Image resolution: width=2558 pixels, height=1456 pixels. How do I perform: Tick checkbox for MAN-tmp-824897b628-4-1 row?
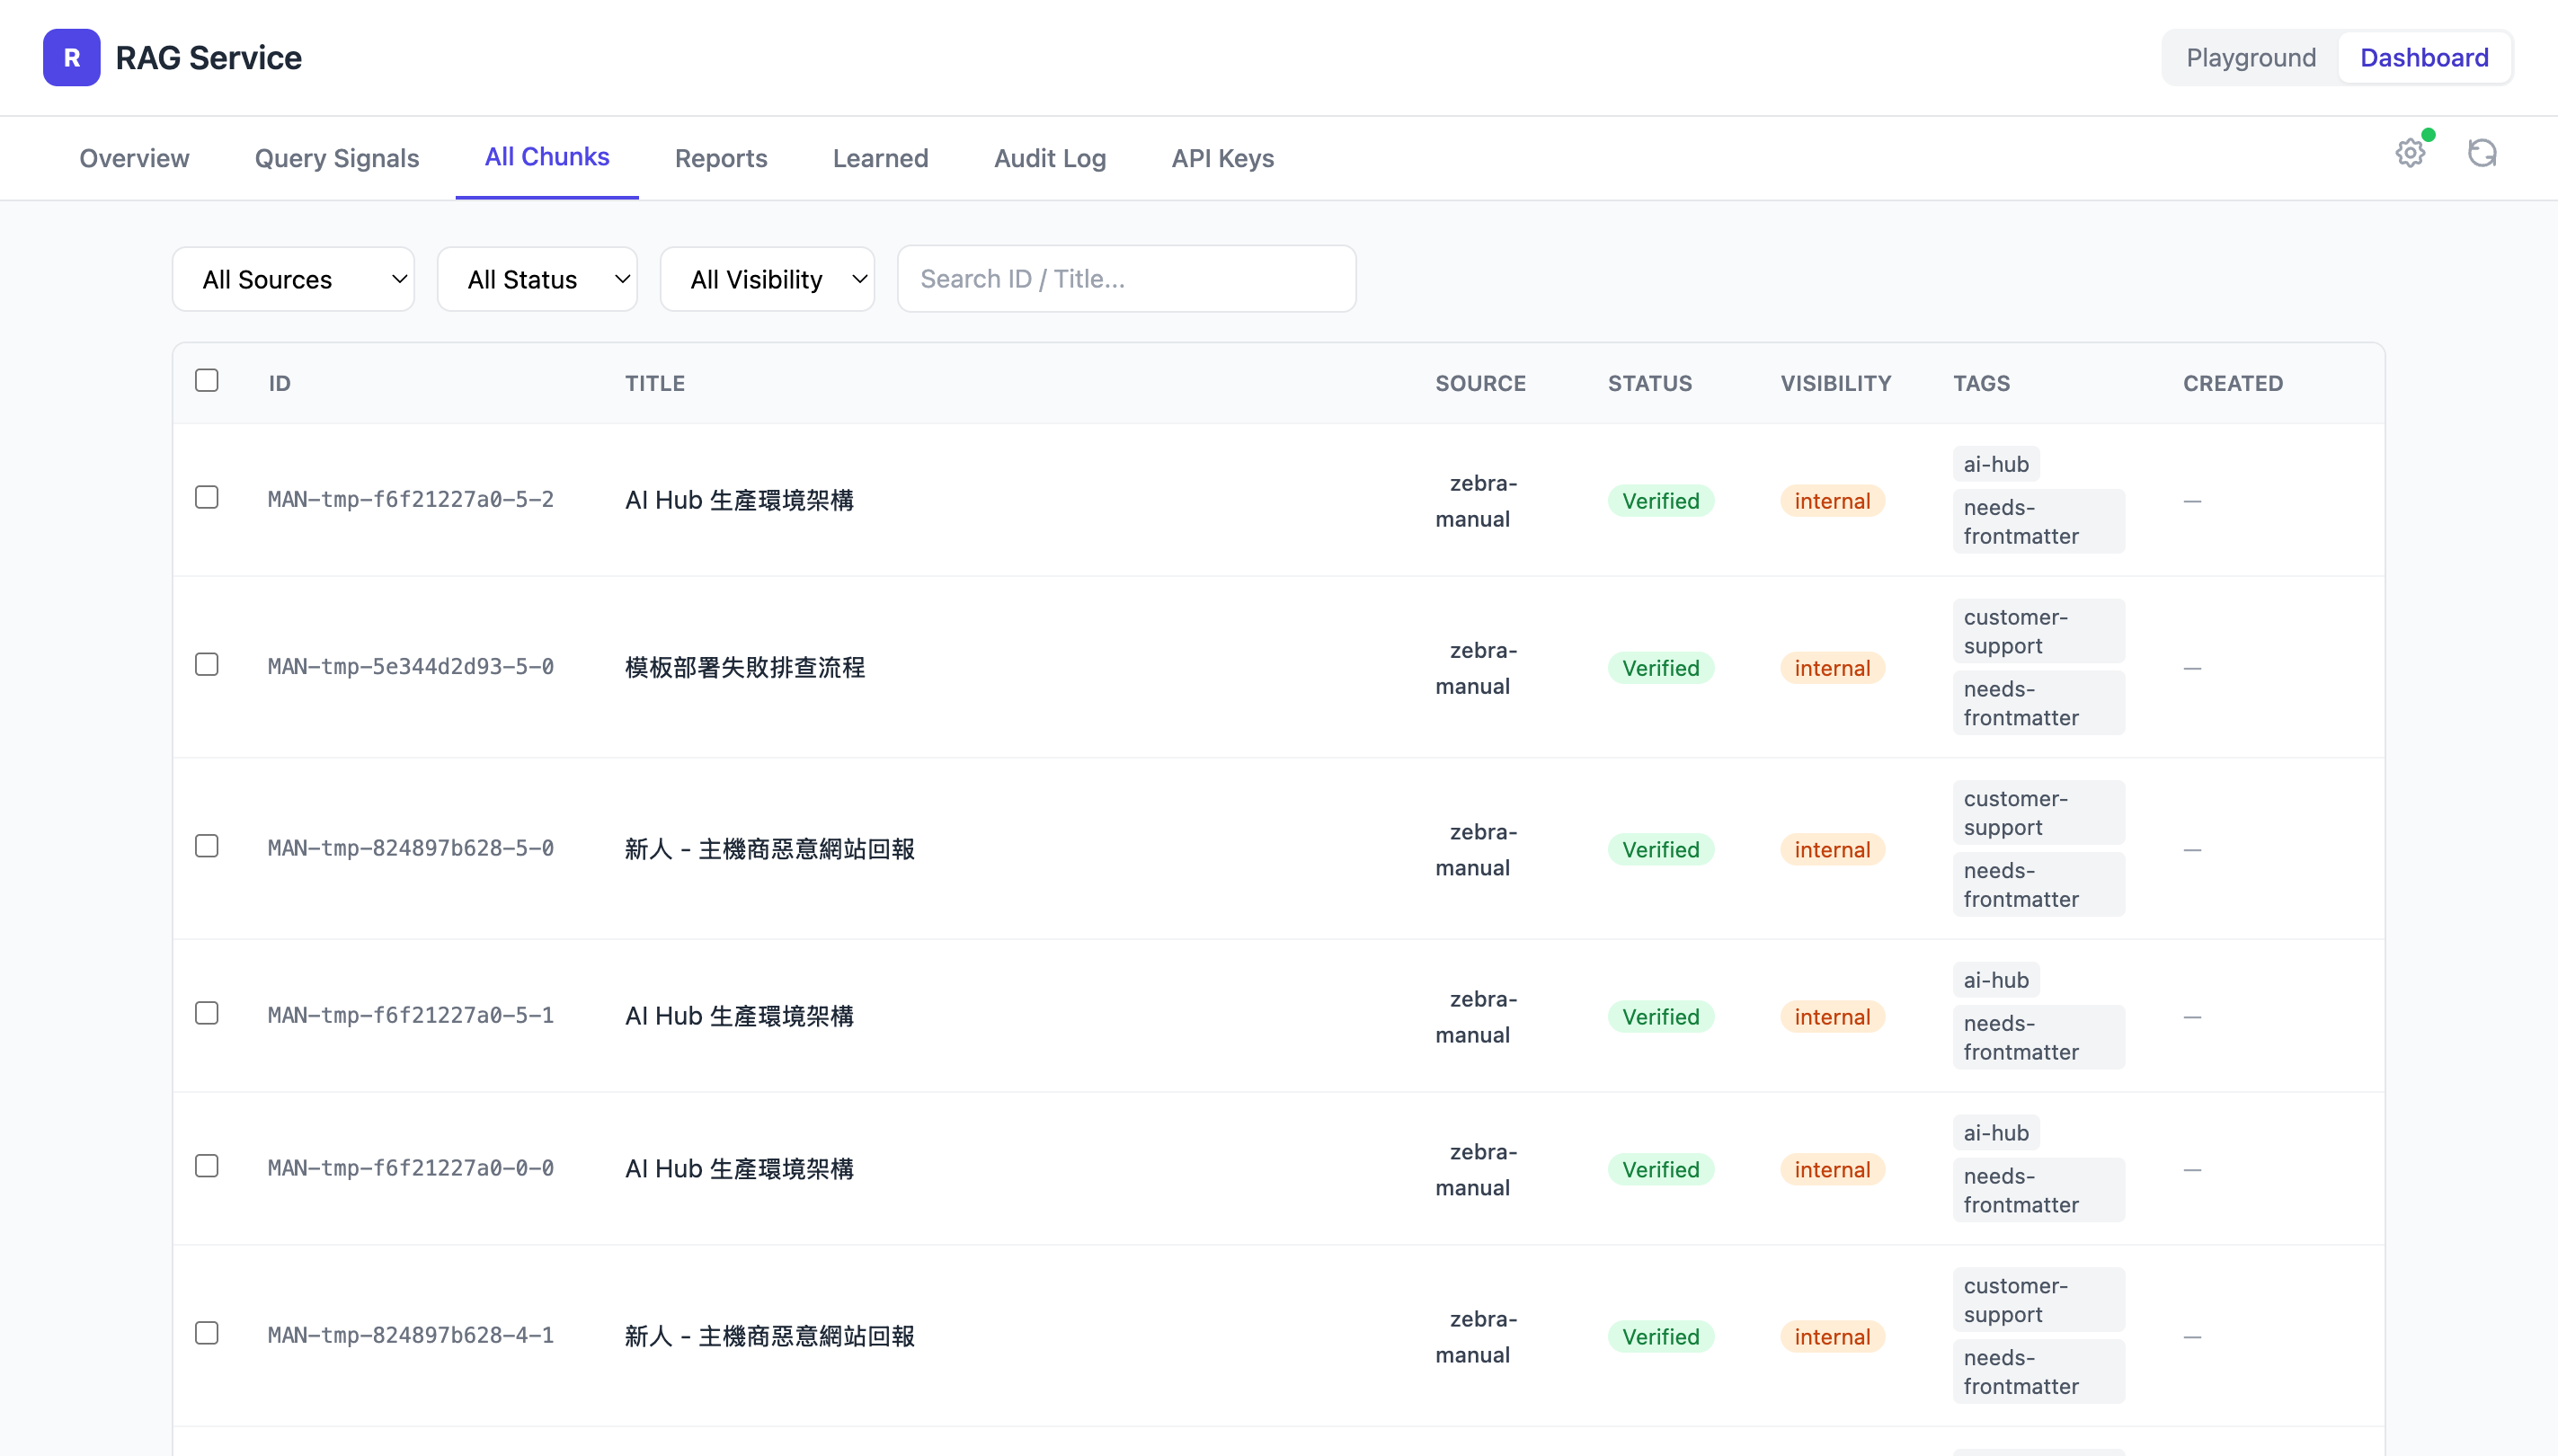click(x=207, y=1332)
